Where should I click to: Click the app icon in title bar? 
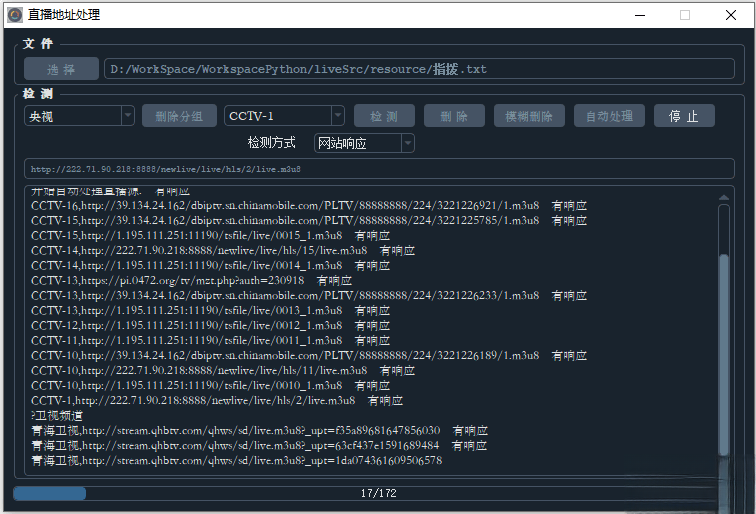point(14,15)
